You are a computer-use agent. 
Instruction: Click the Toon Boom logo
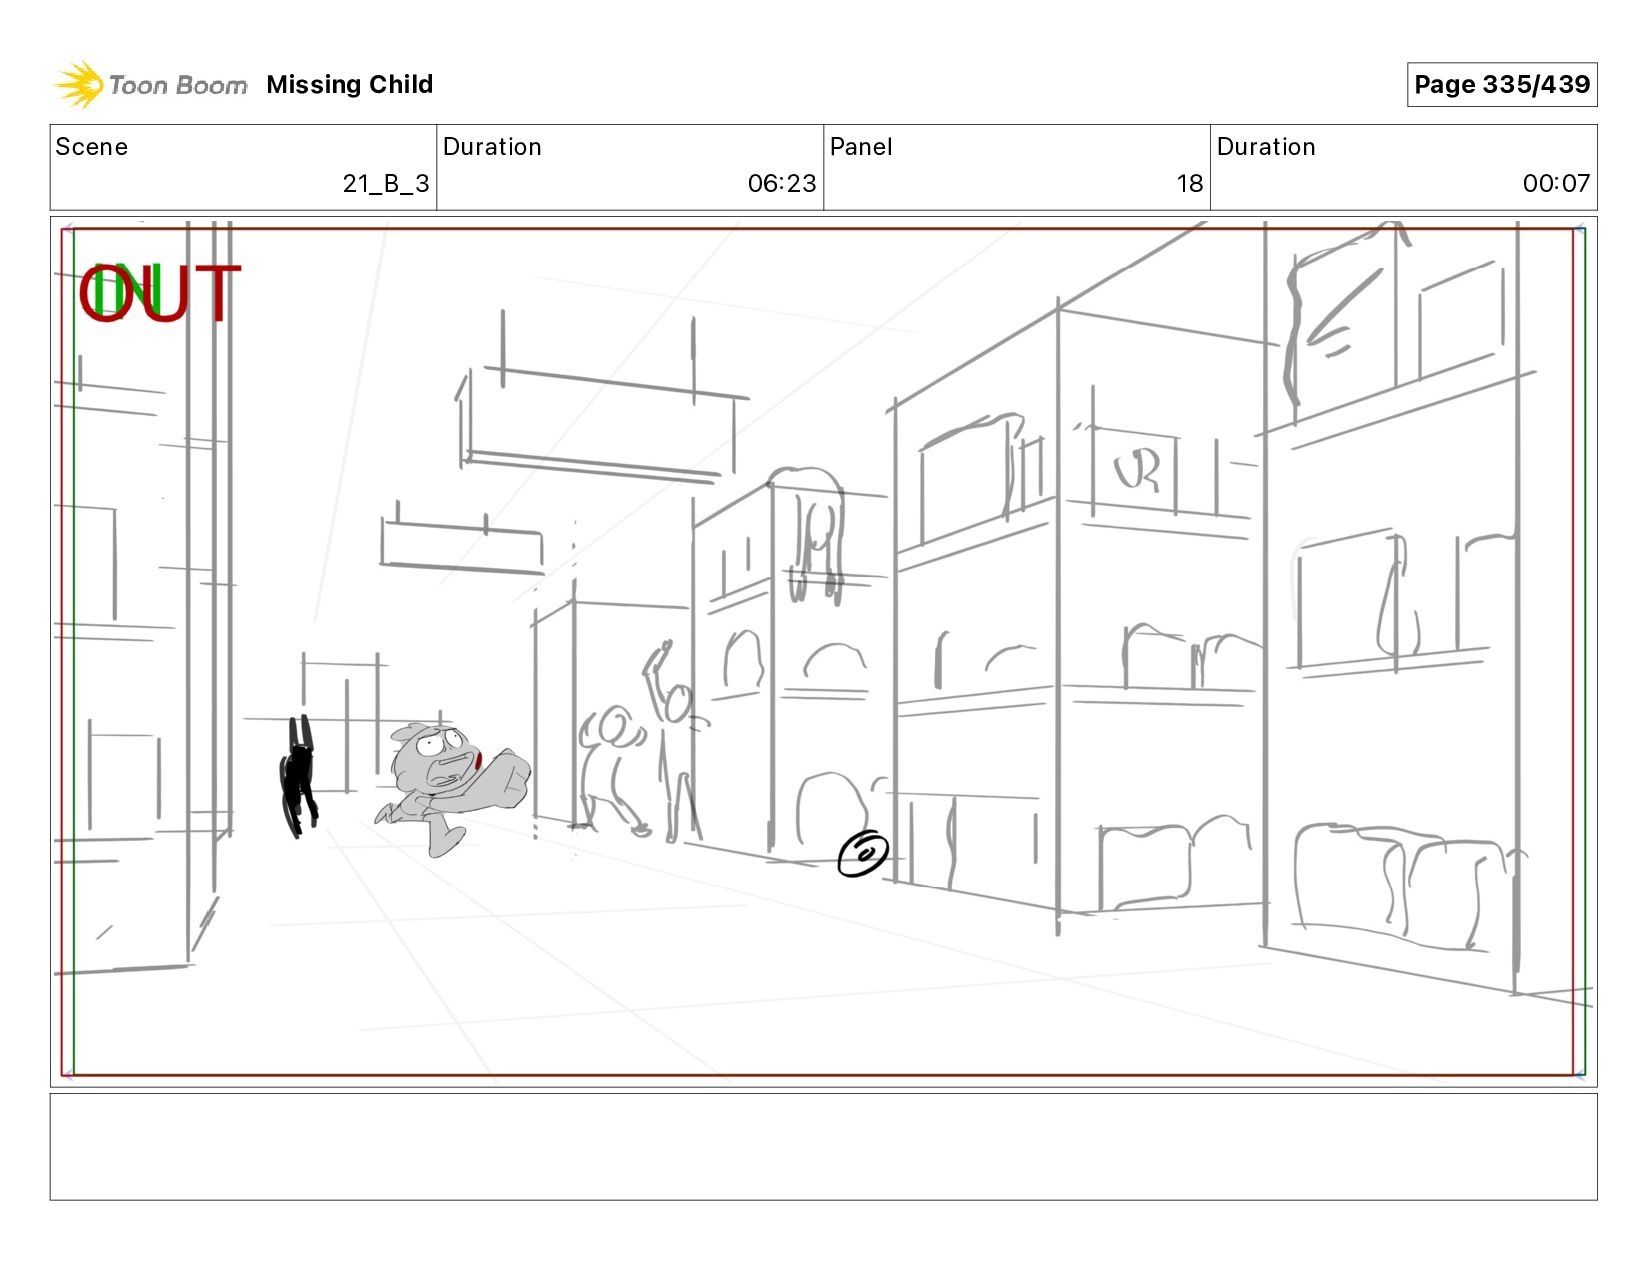tap(150, 84)
